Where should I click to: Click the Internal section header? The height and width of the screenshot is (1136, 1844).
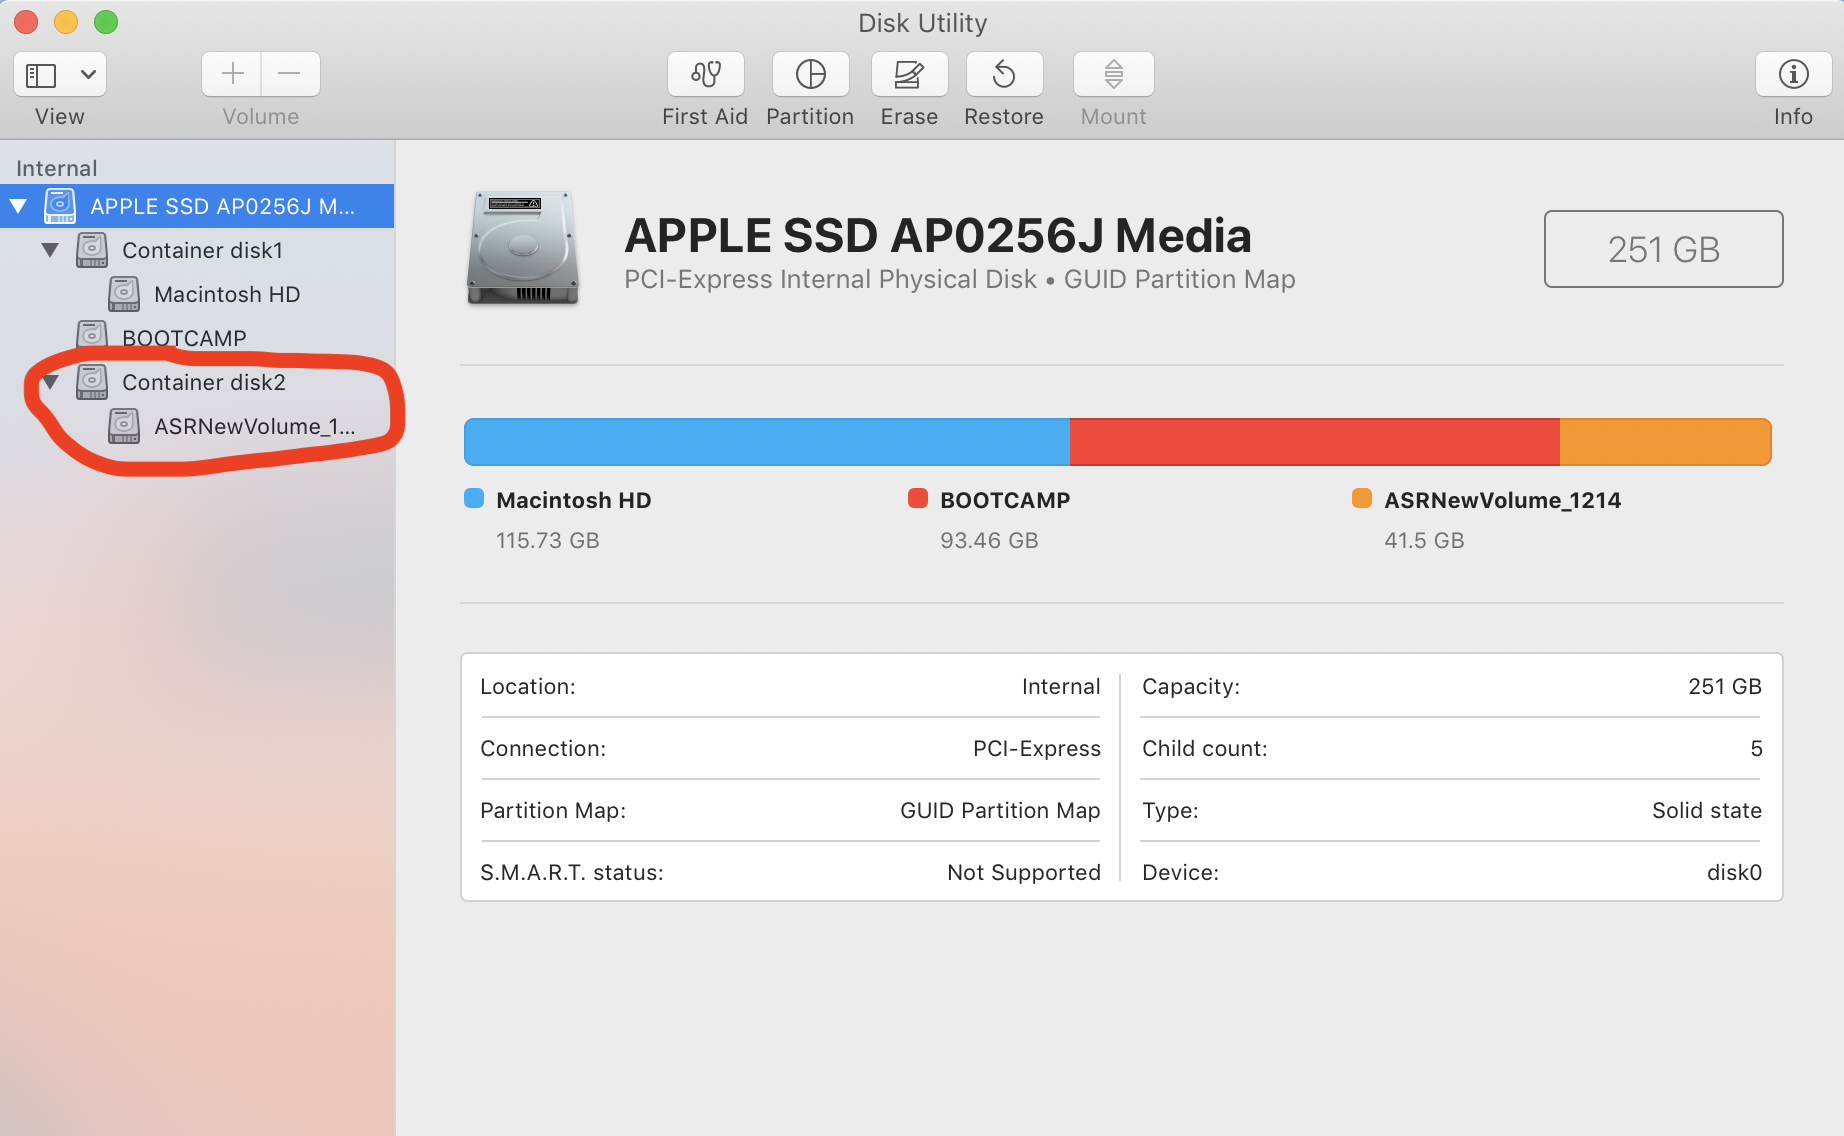pyautogui.click(x=56, y=167)
